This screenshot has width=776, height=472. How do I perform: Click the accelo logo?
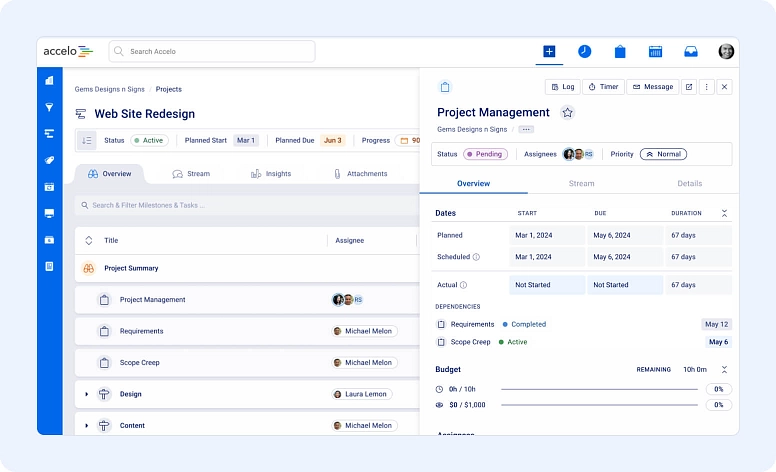68,51
